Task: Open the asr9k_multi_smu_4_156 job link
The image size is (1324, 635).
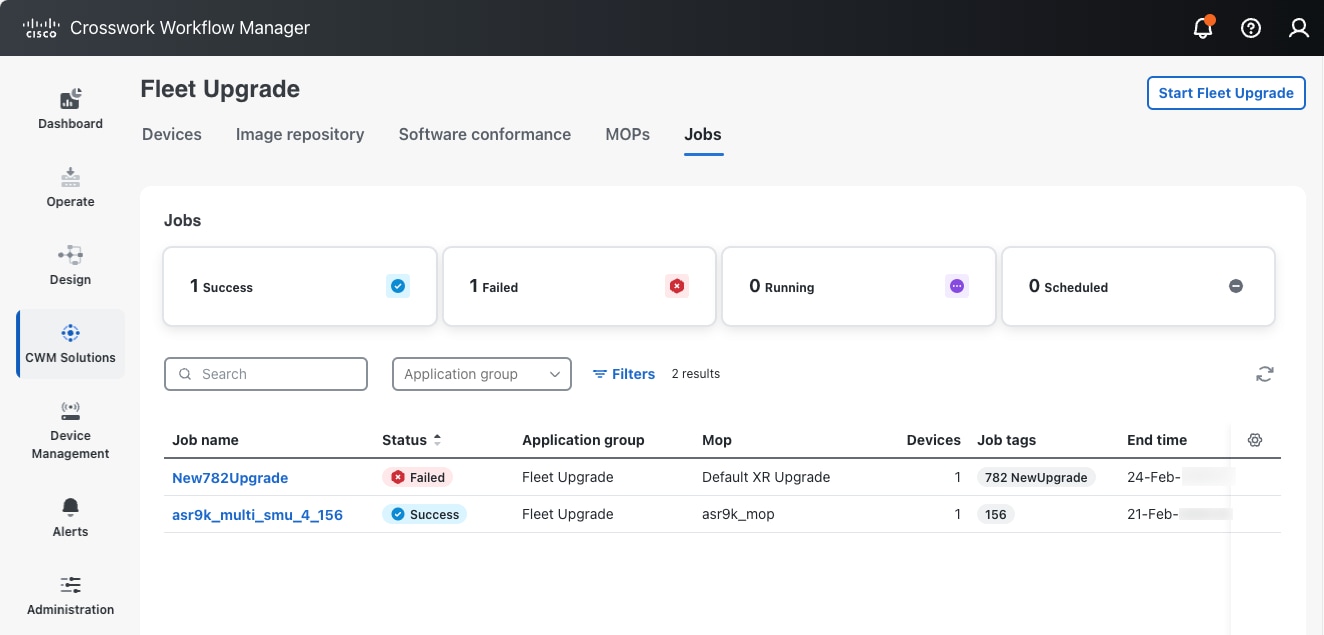Action: coord(257,515)
